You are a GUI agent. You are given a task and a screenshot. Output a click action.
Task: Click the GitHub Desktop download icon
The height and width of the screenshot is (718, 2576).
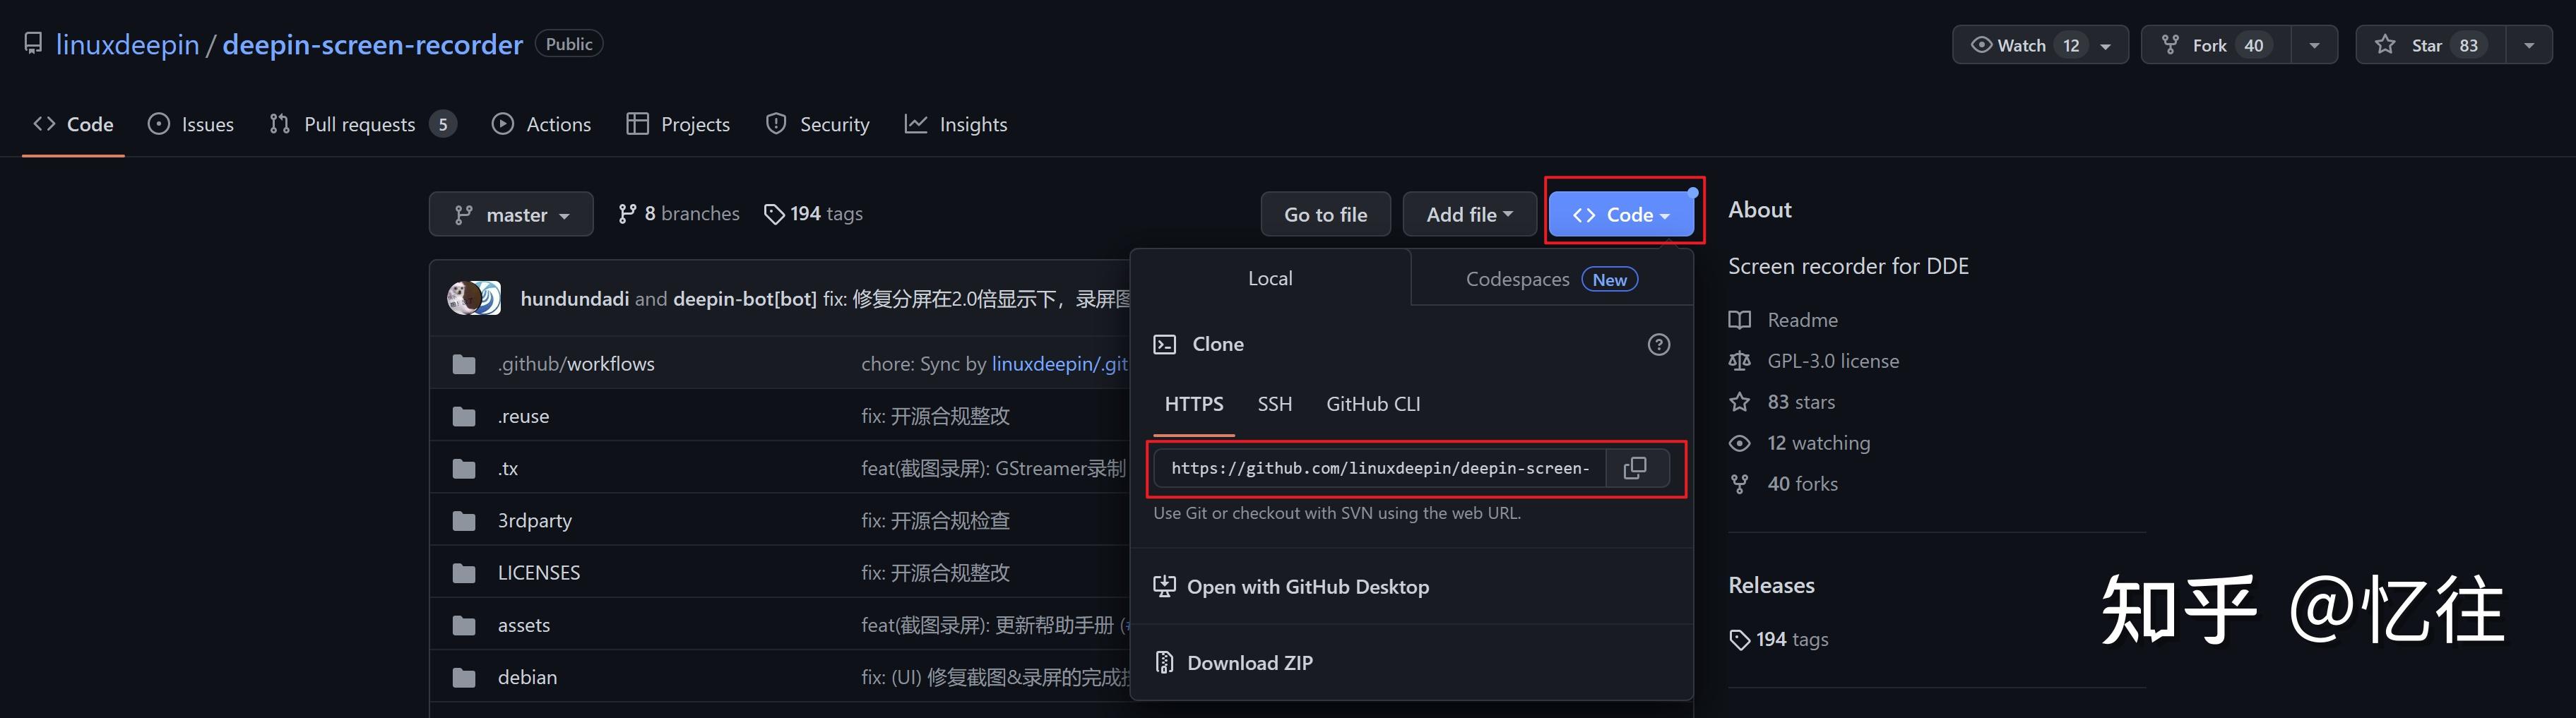(1164, 586)
